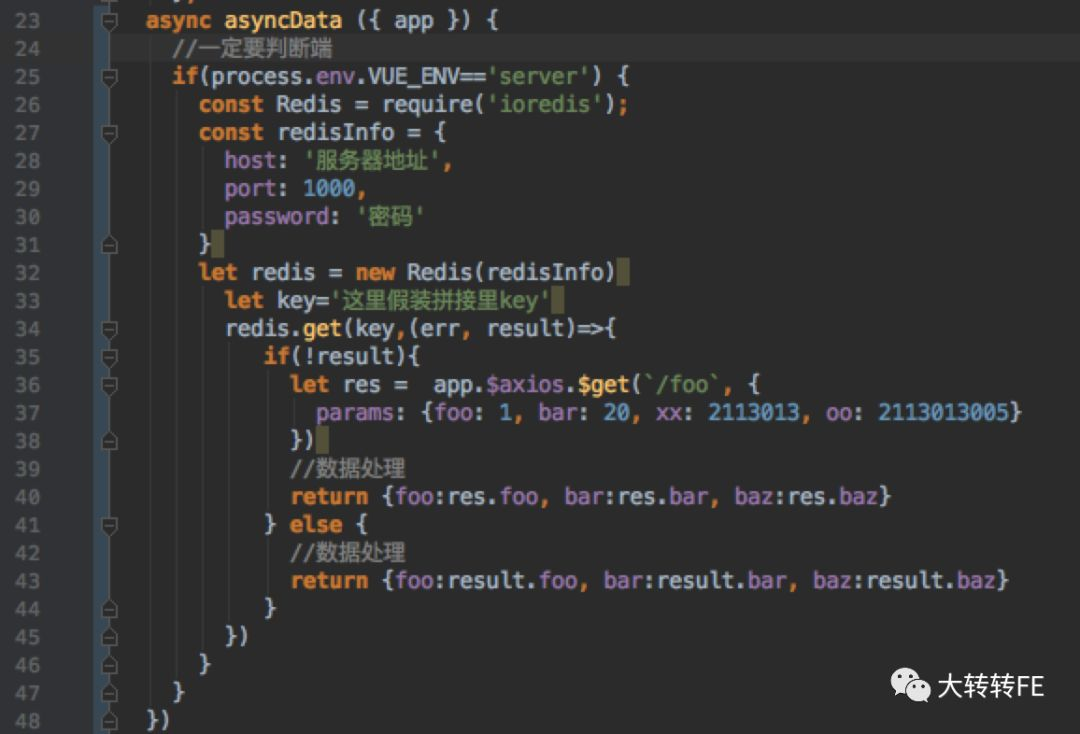Click the password value '密码'
The image size is (1080, 734).
(x=390, y=217)
